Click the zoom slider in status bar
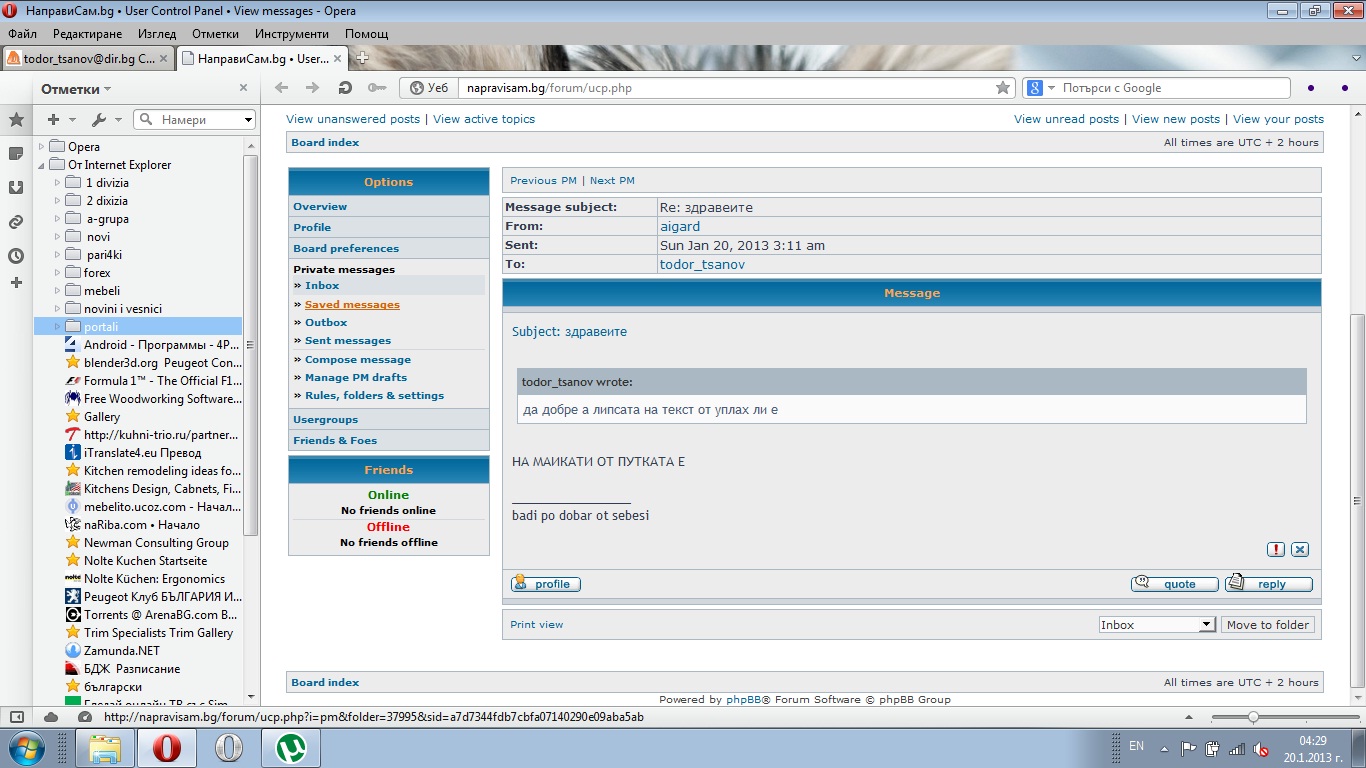The width and height of the screenshot is (1366, 768). pyautogui.click(x=1253, y=717)
